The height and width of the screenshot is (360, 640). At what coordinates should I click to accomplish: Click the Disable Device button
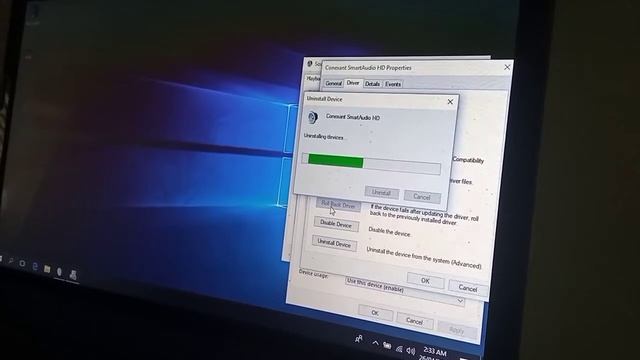(x=336, y=224)
